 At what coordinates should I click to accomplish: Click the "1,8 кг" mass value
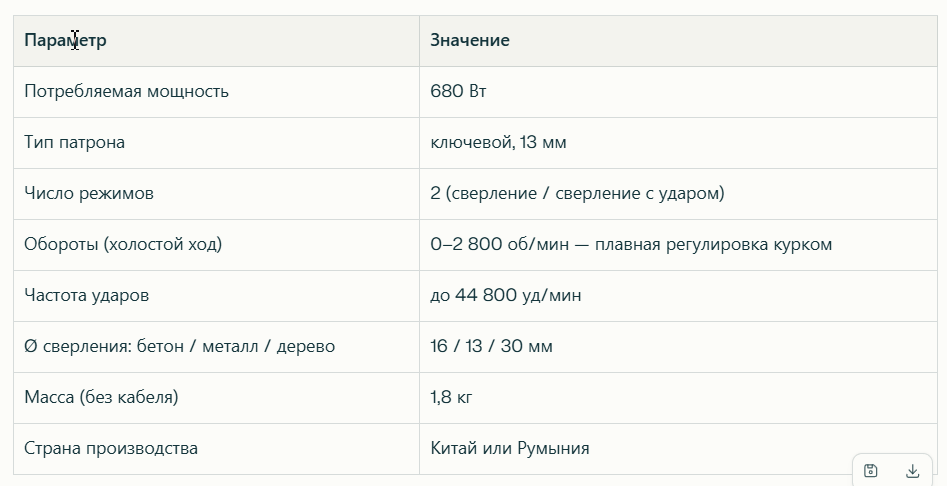coord(451,398)
